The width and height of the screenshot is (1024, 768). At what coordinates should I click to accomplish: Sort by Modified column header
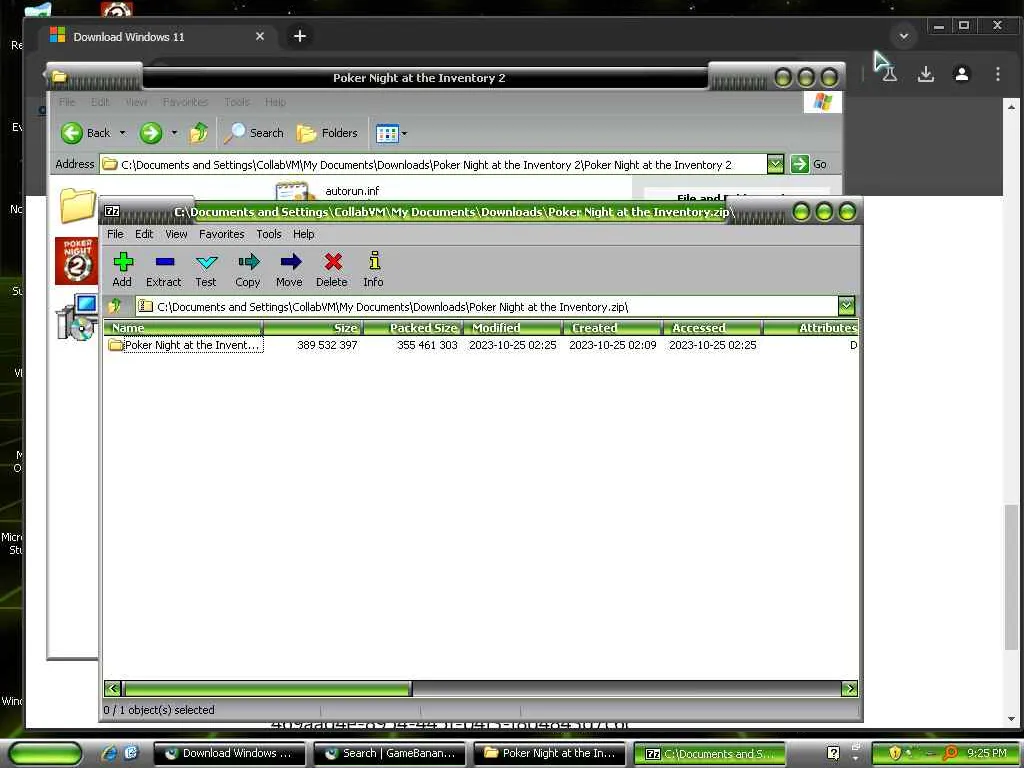(x=513, y=328)
